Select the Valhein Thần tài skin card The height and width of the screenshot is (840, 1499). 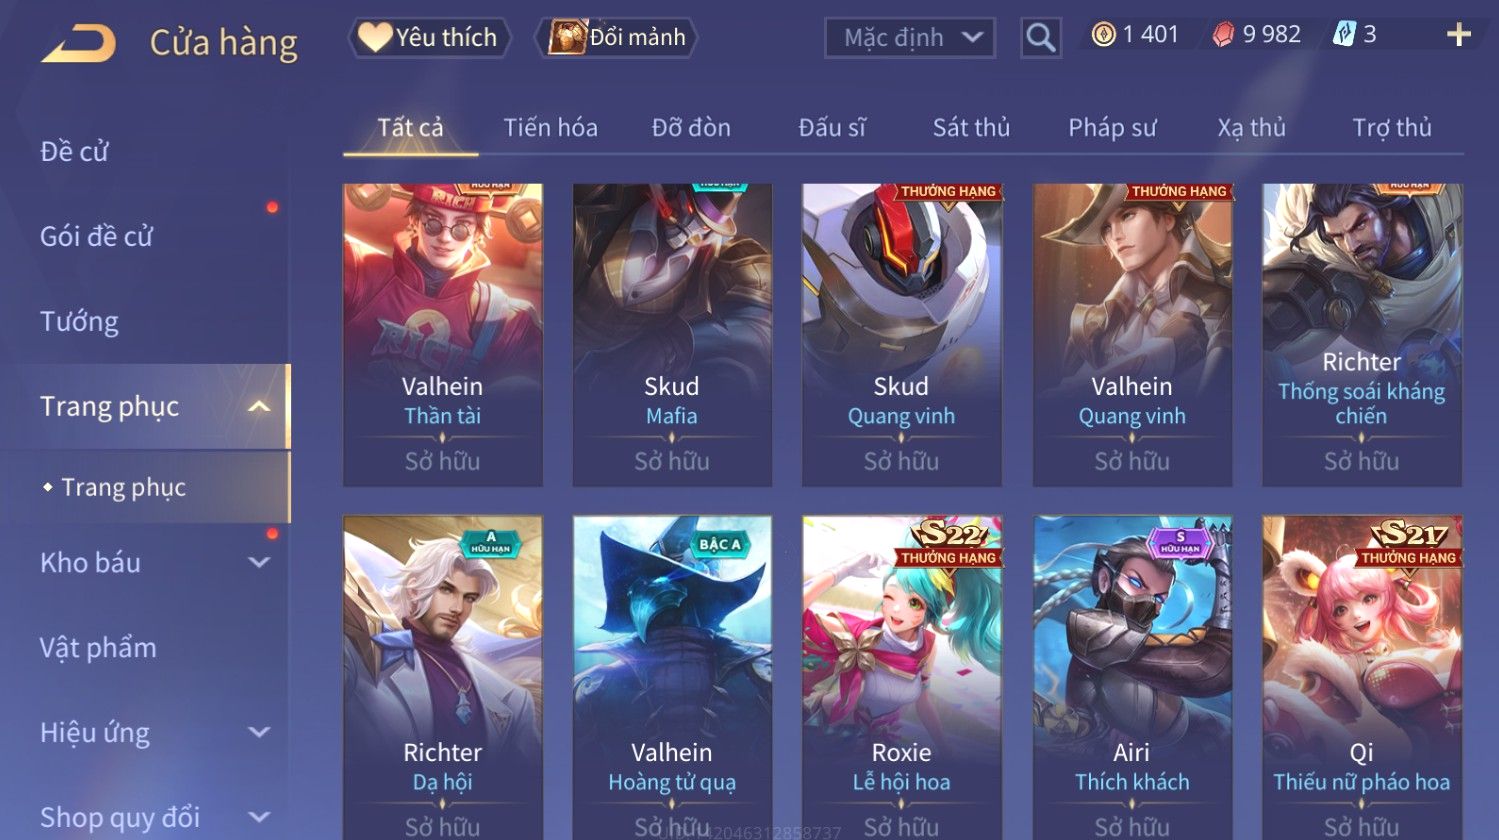coord(442,335)
